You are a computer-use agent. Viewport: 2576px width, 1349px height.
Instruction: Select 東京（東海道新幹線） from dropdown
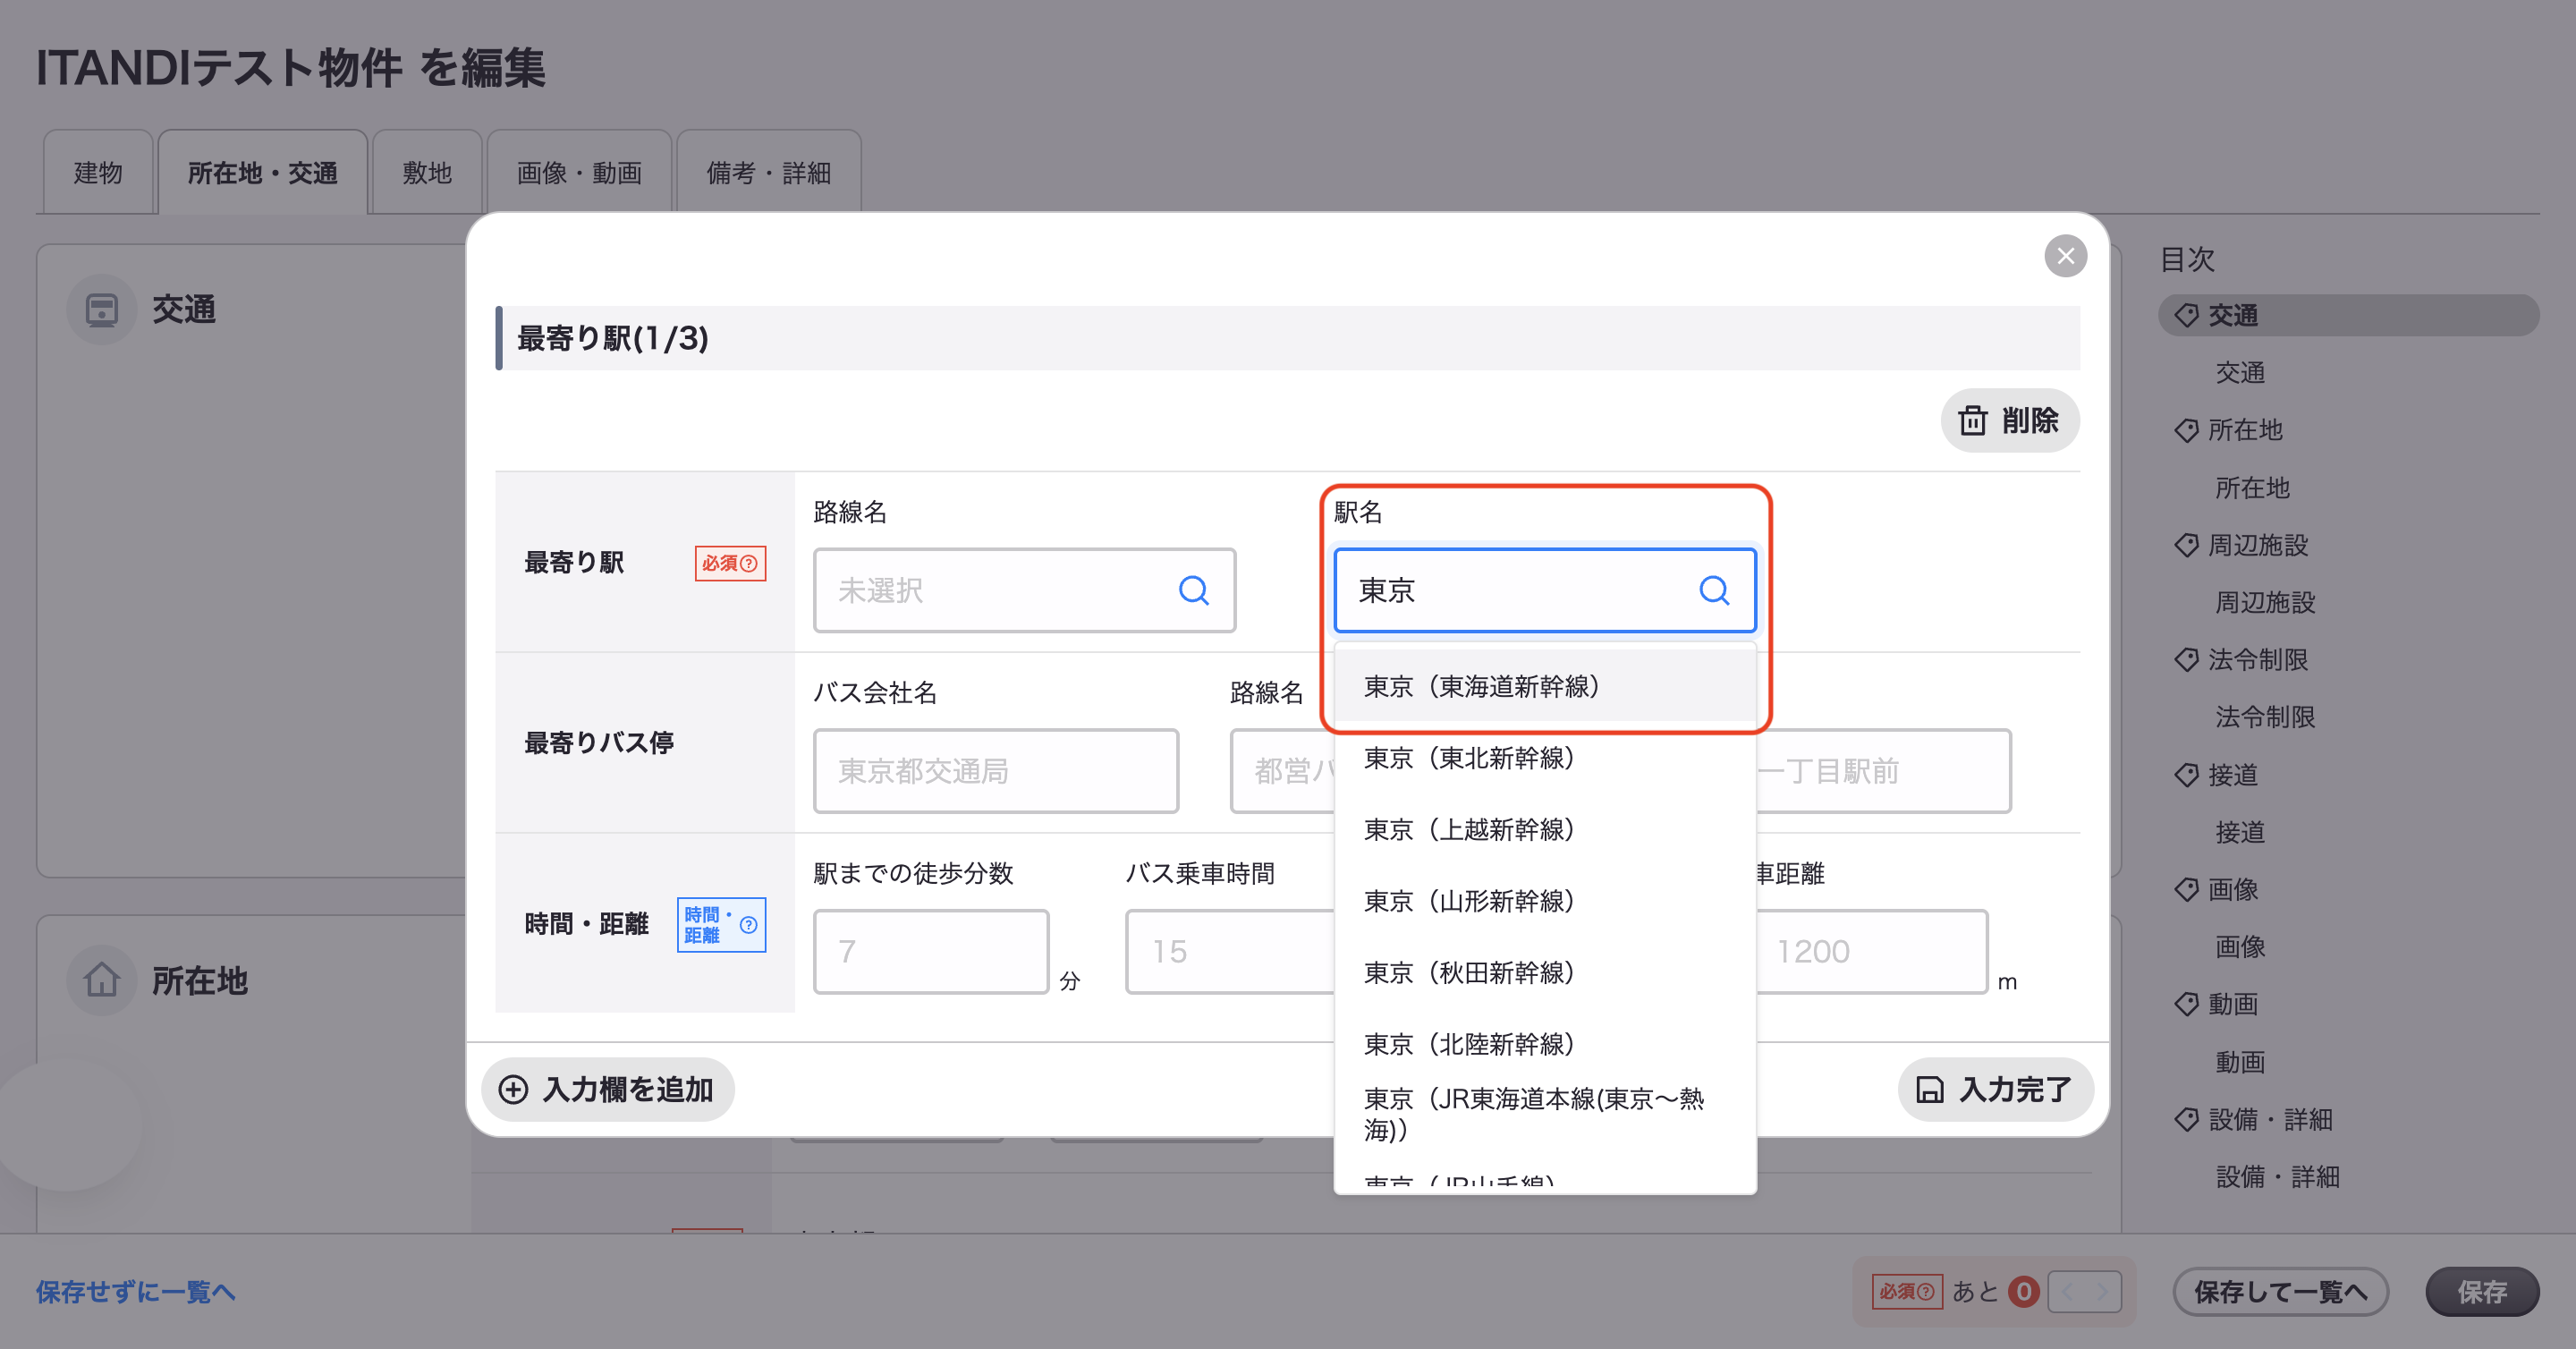click(1545, 686)
